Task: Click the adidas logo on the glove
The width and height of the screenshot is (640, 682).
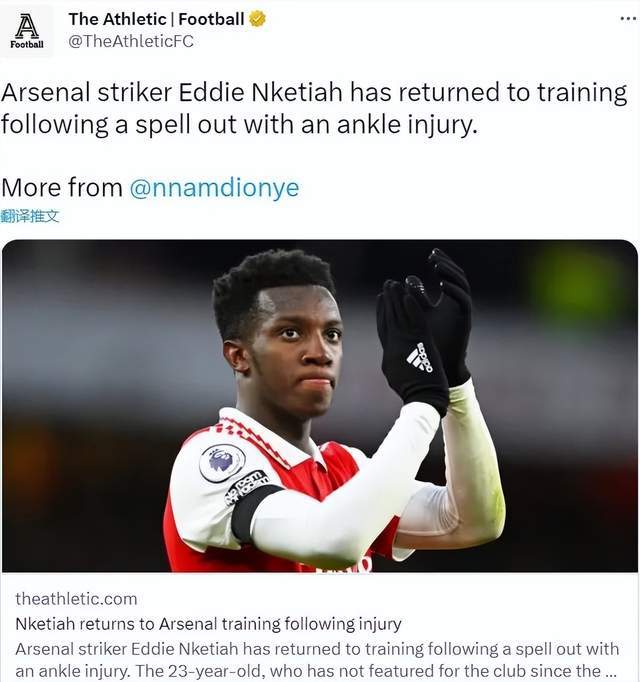Action: coord(420,358)
